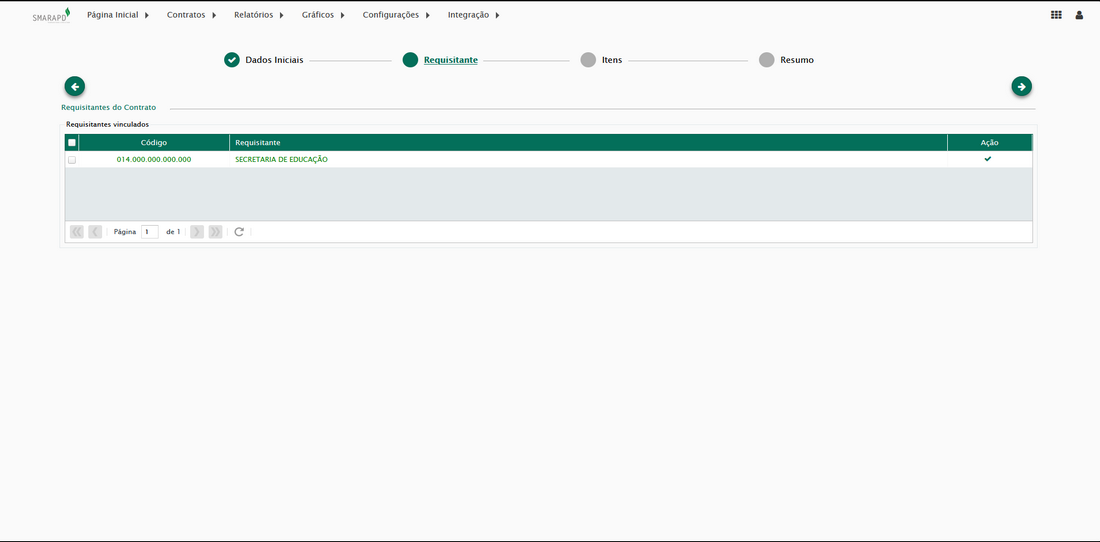Click the Requisitante step circle
Screen dimensions: 1100x542
(x=410, y=60)
